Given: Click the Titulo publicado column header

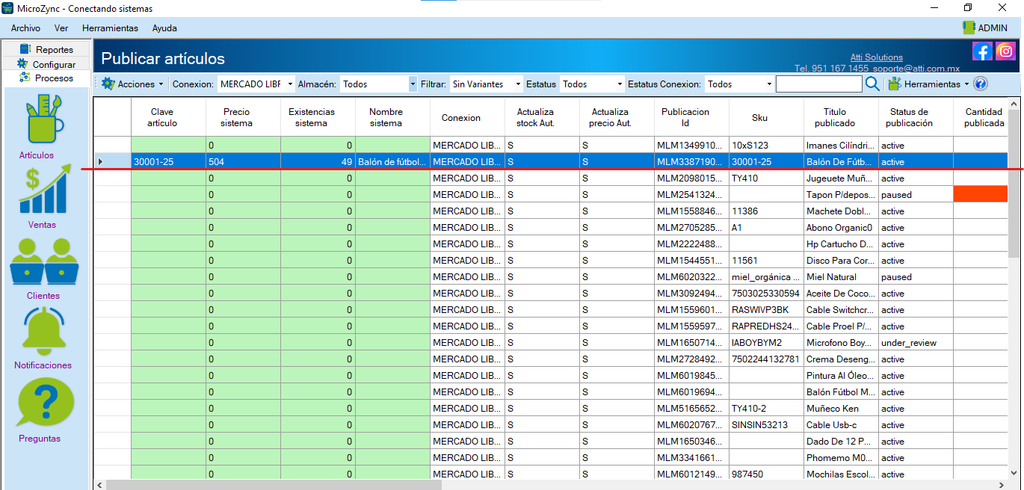Looking at the screenshot, I should (x=841, y=118).
